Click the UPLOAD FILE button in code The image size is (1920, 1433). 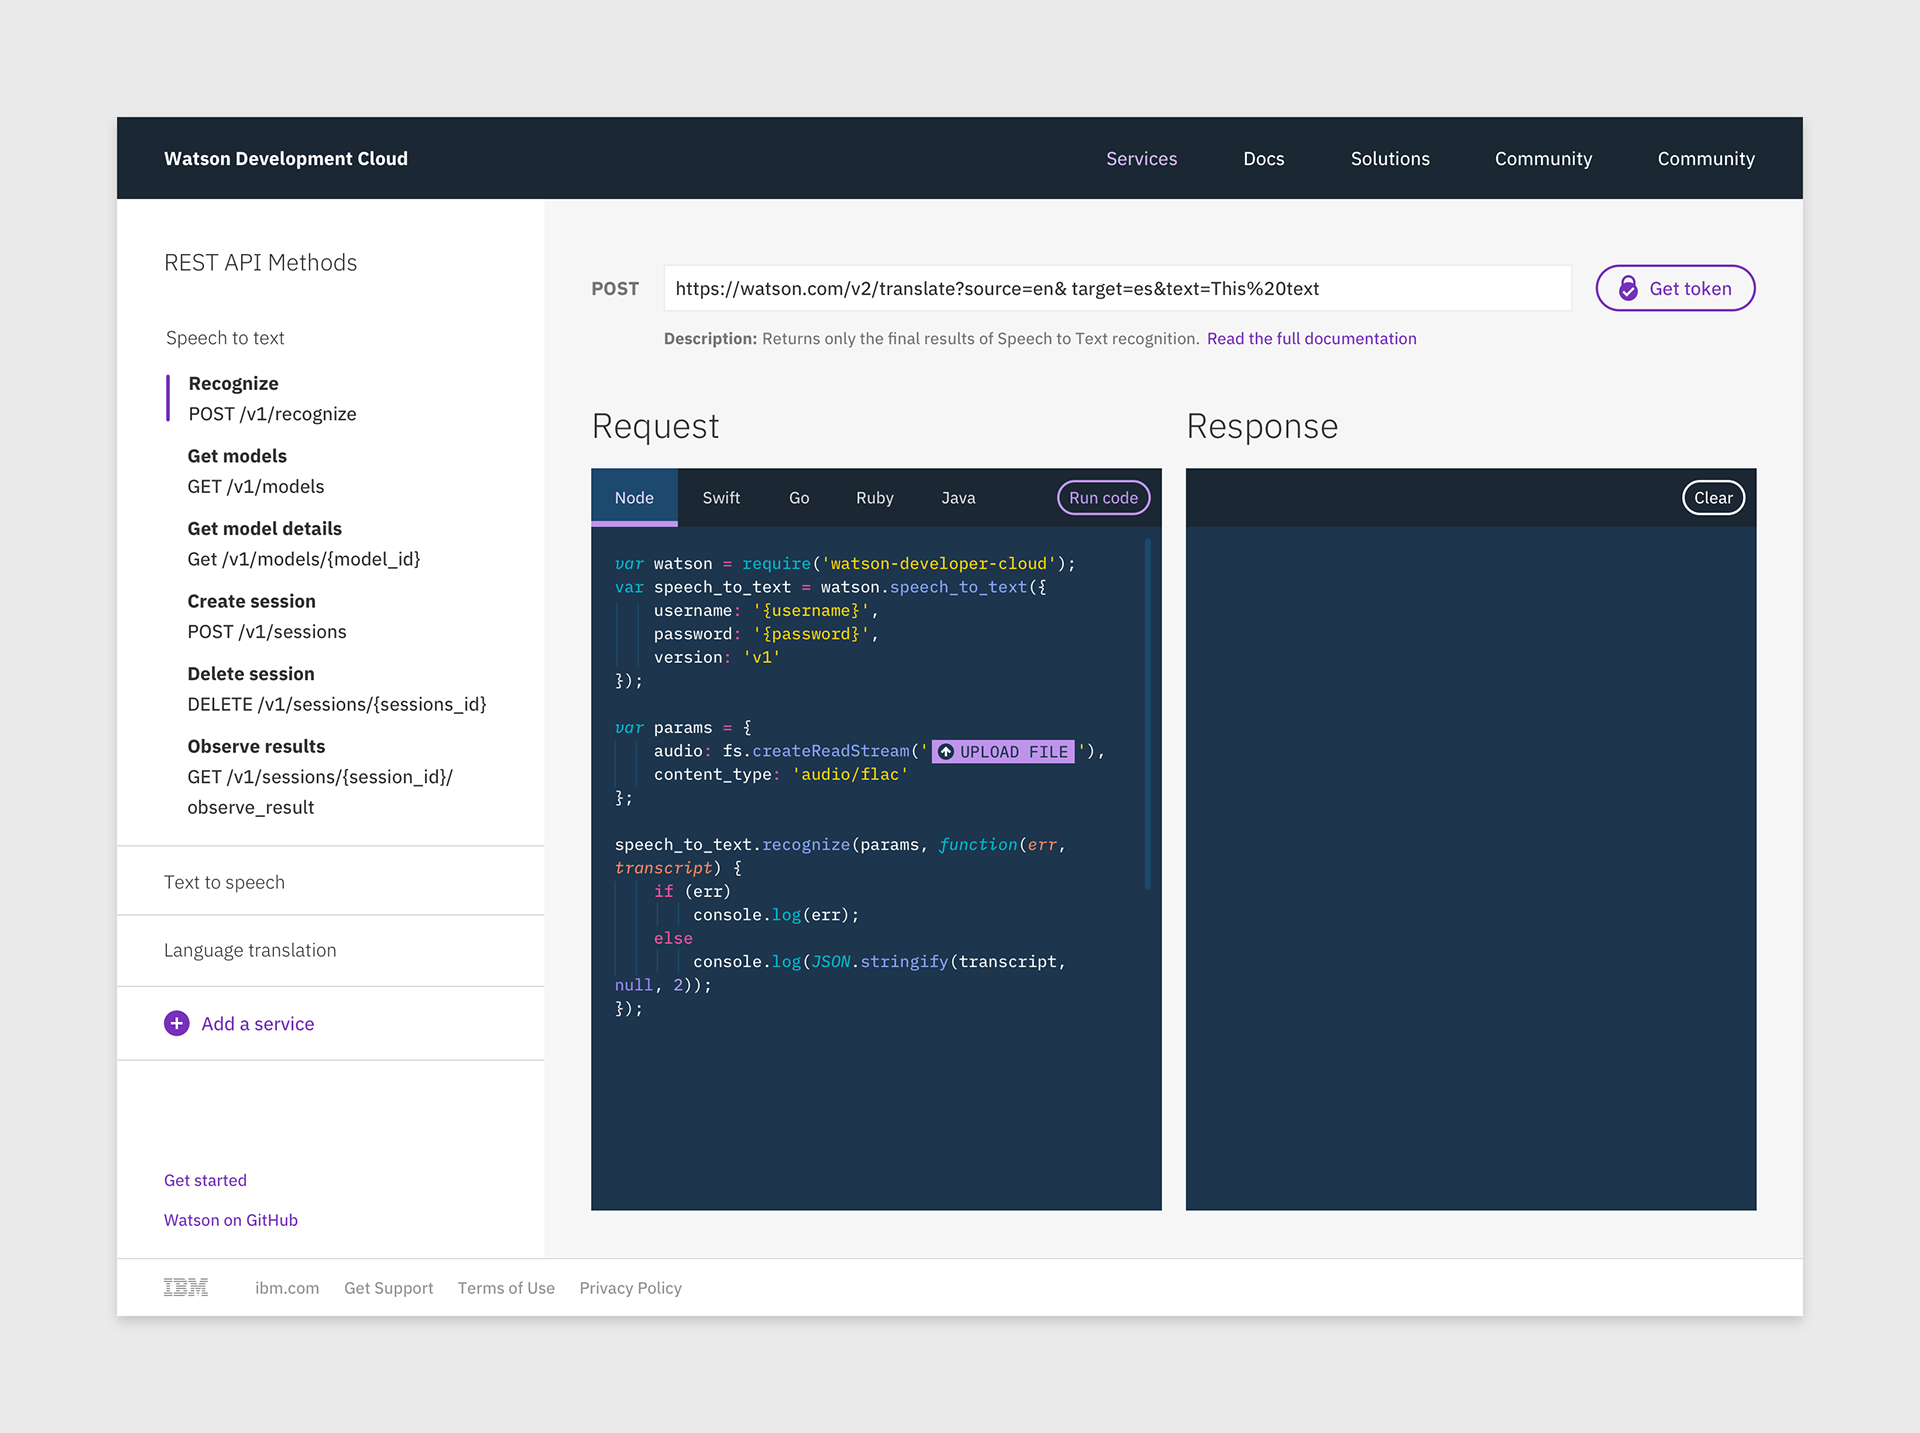point(1003,752)
